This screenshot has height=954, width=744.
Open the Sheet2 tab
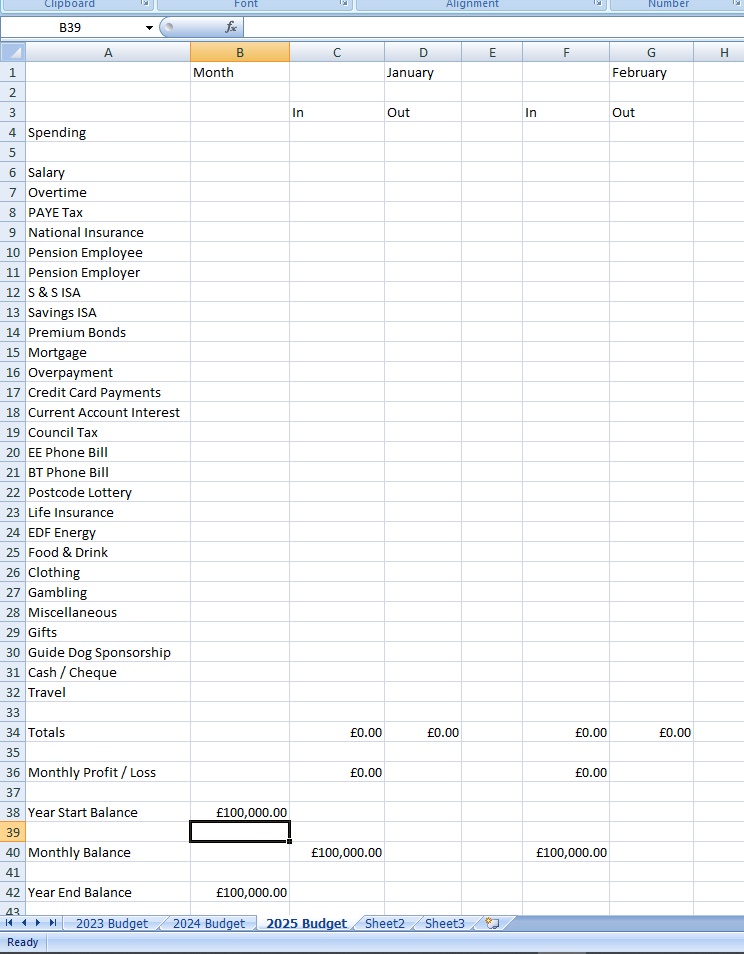pos(385,923)
